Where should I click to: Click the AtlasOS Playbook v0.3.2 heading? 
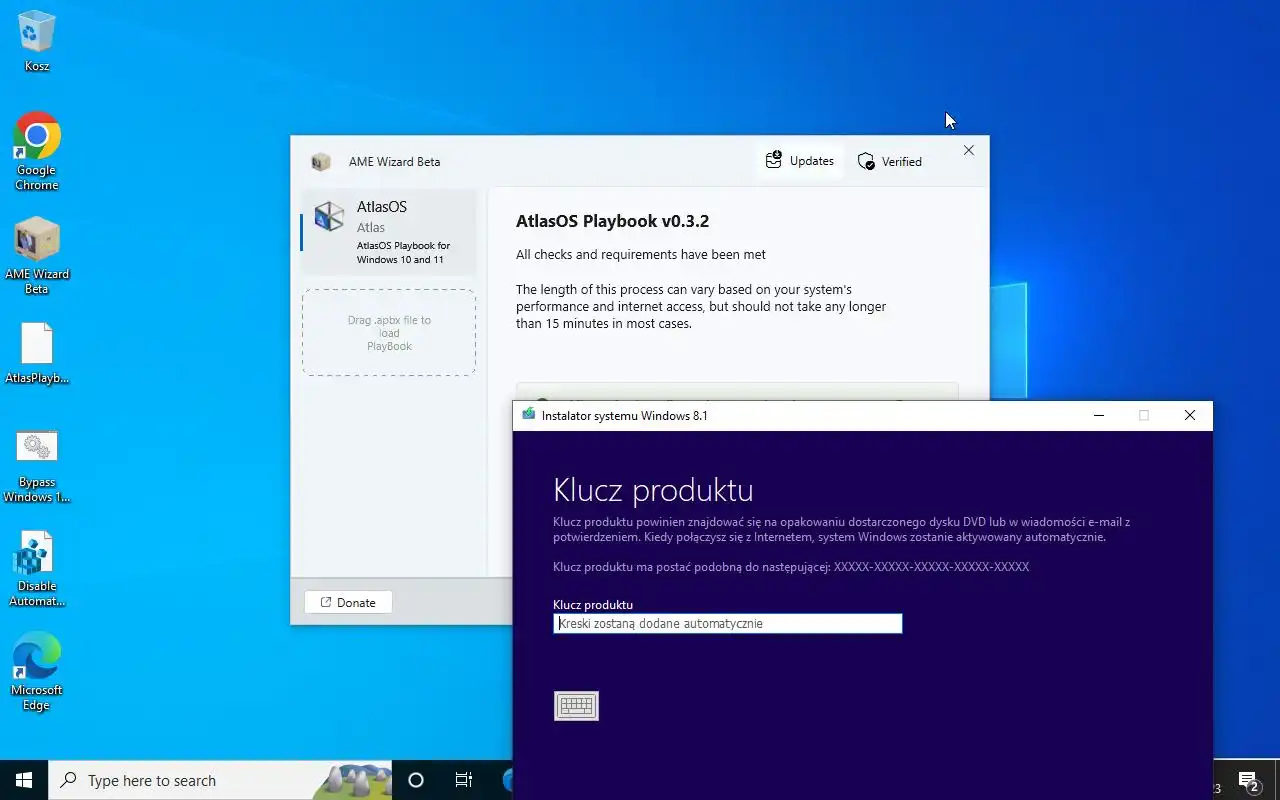coord(612,221)
